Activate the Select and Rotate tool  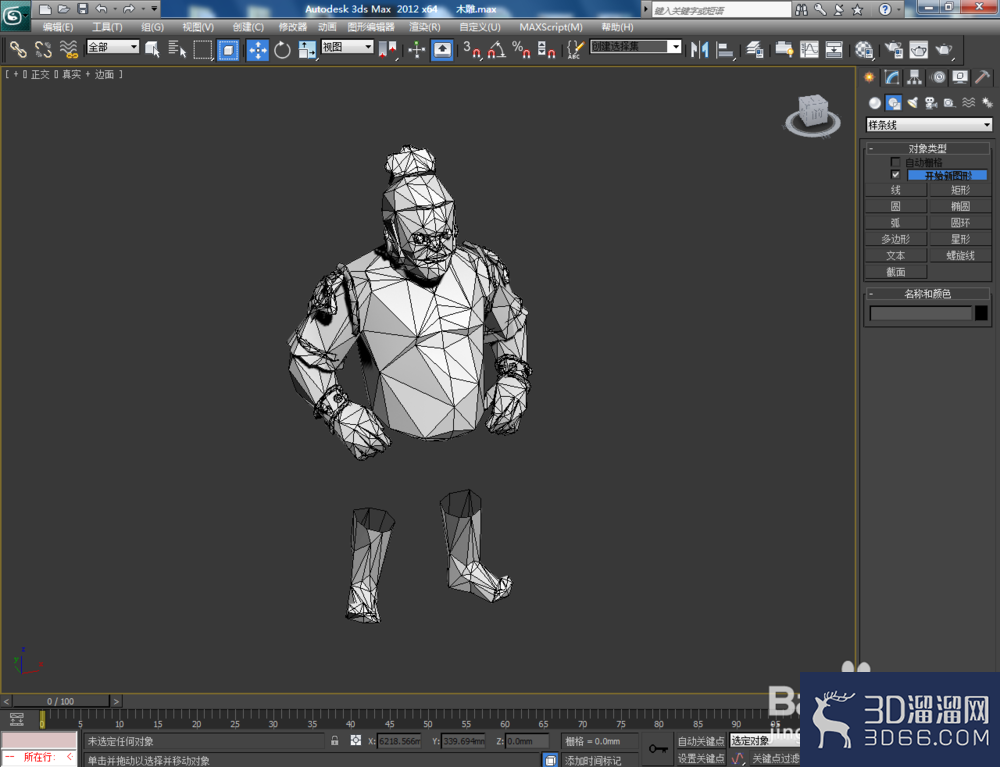[x=282, y=49]
